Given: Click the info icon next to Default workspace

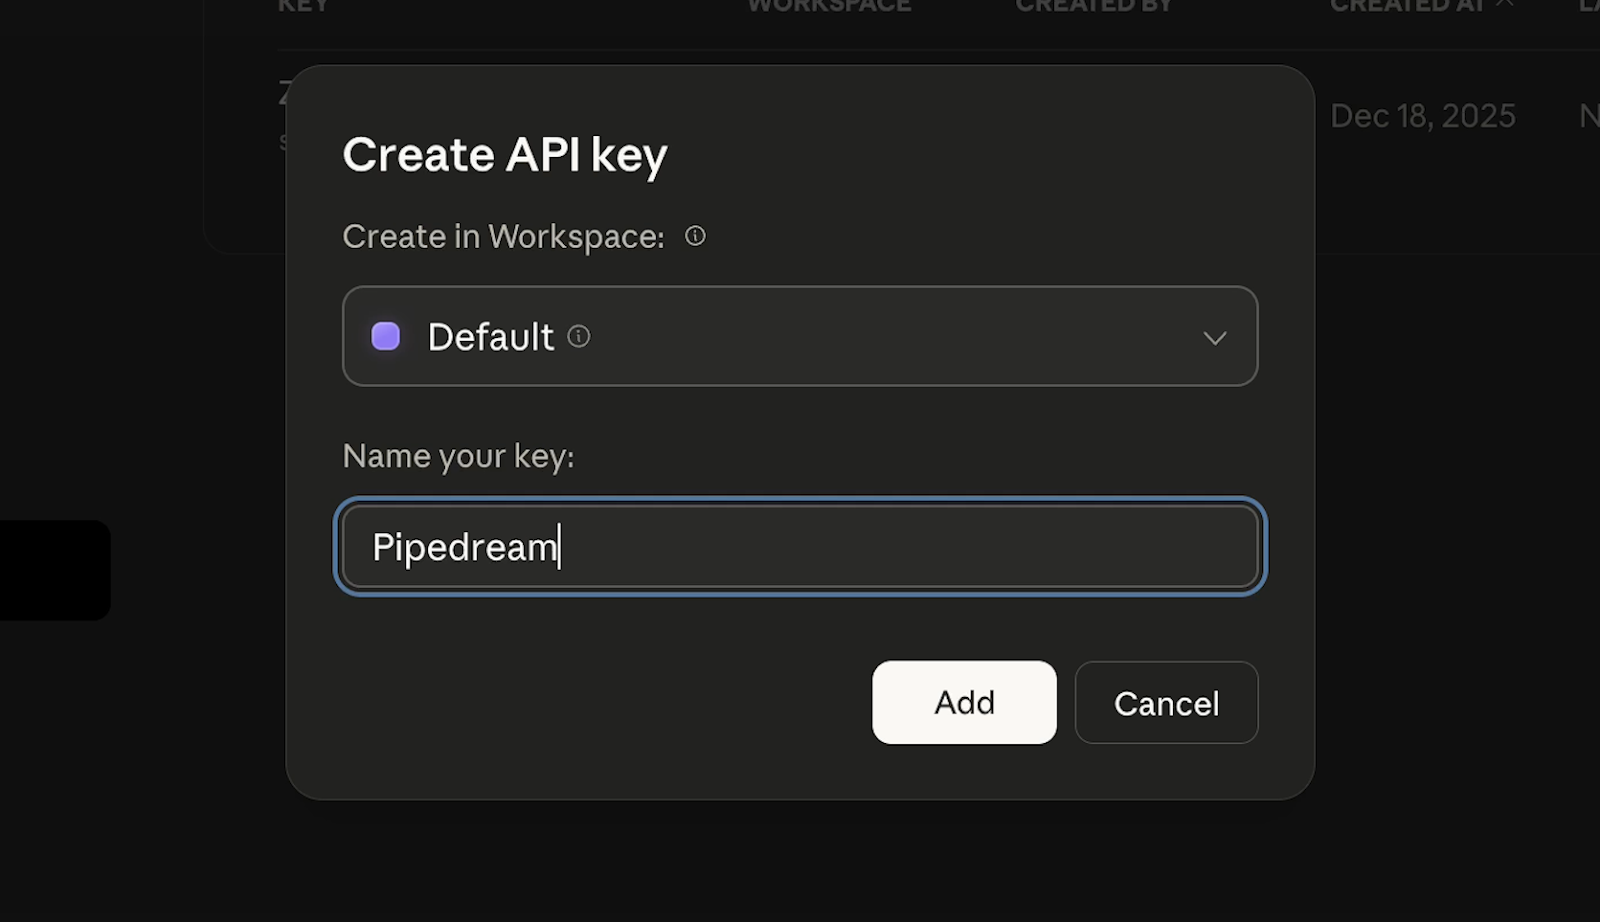Looking at the screenshot, I should pos(579,336).
